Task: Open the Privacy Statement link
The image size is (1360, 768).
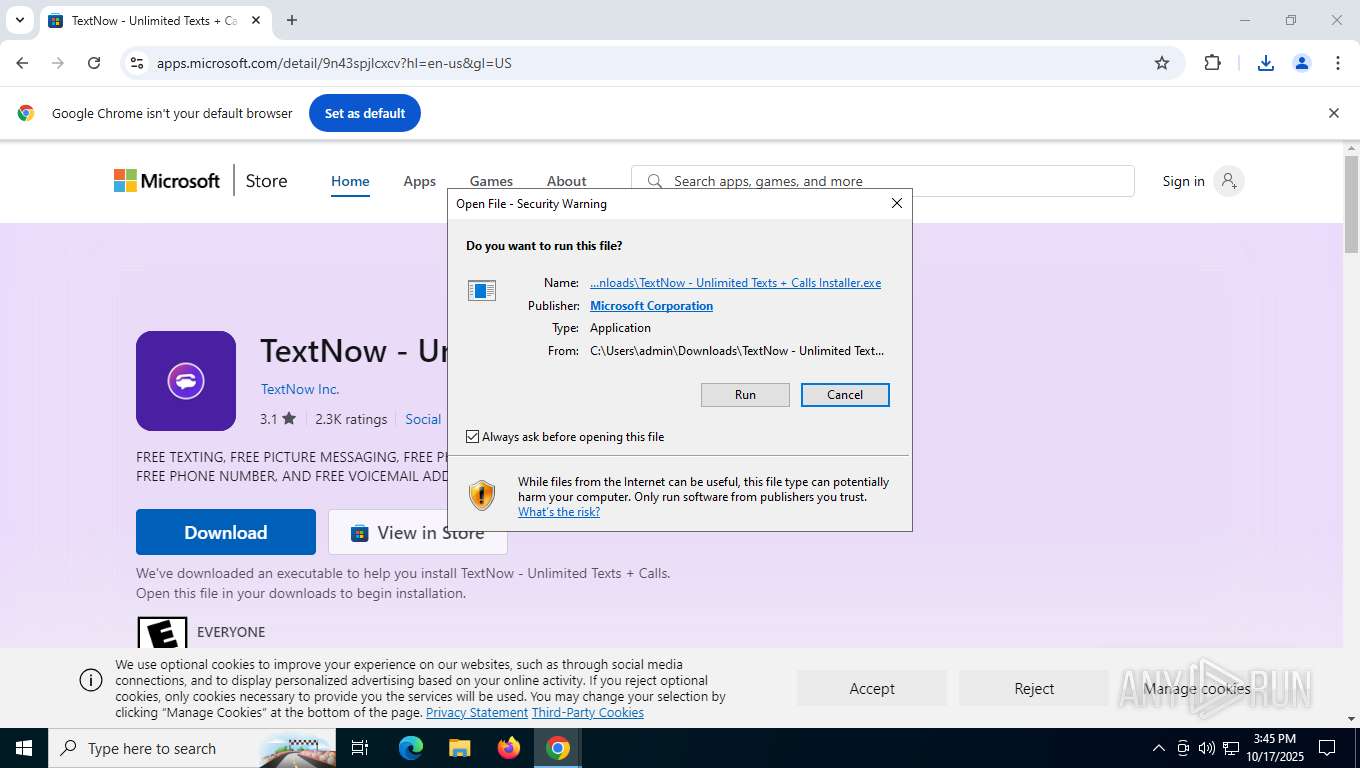Action: pyautogui.click(x=477, y=713)
